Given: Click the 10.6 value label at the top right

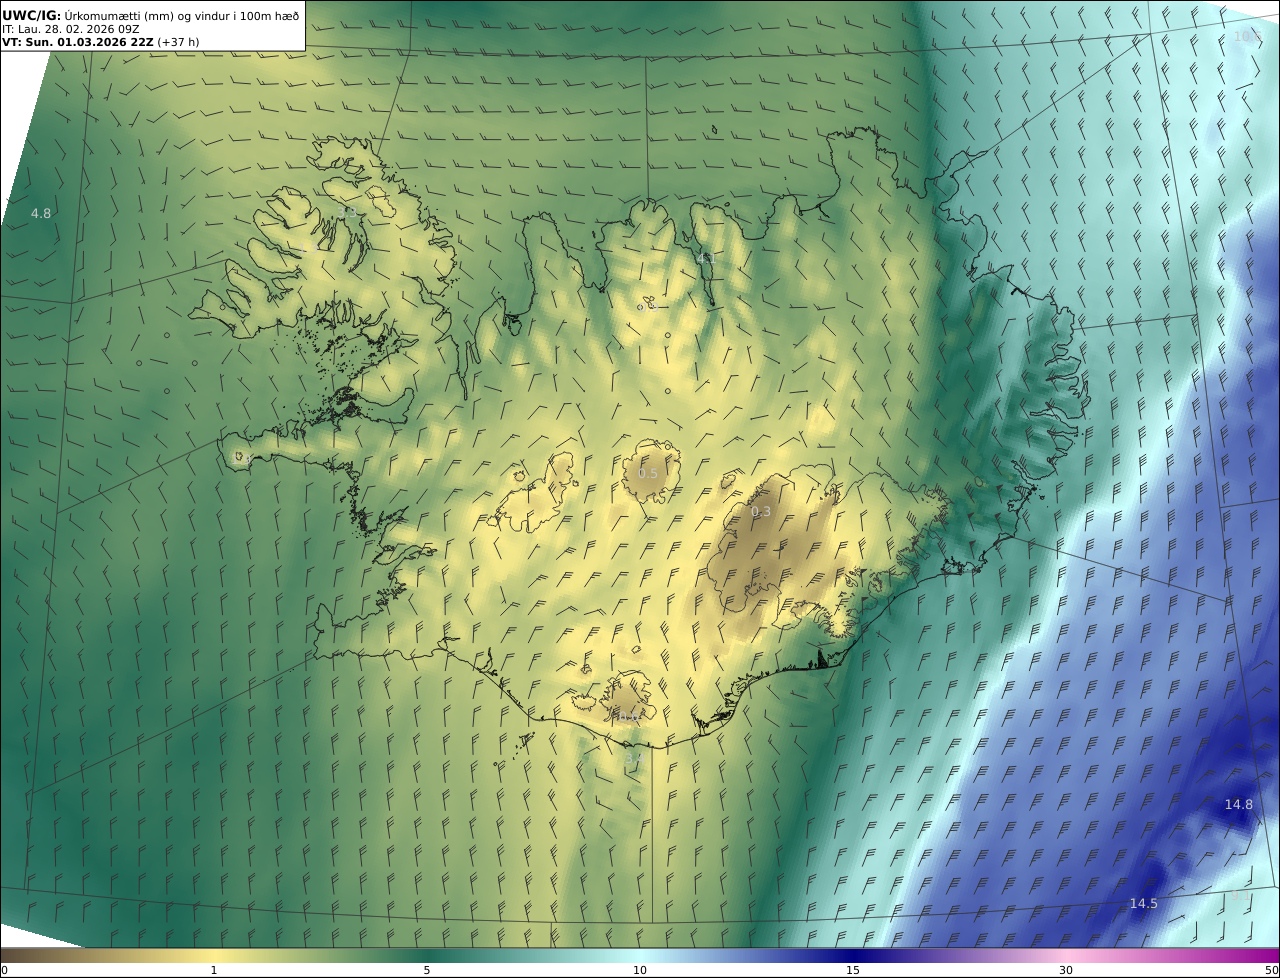Looking at the screenshot, I should tap(1247, 37).
